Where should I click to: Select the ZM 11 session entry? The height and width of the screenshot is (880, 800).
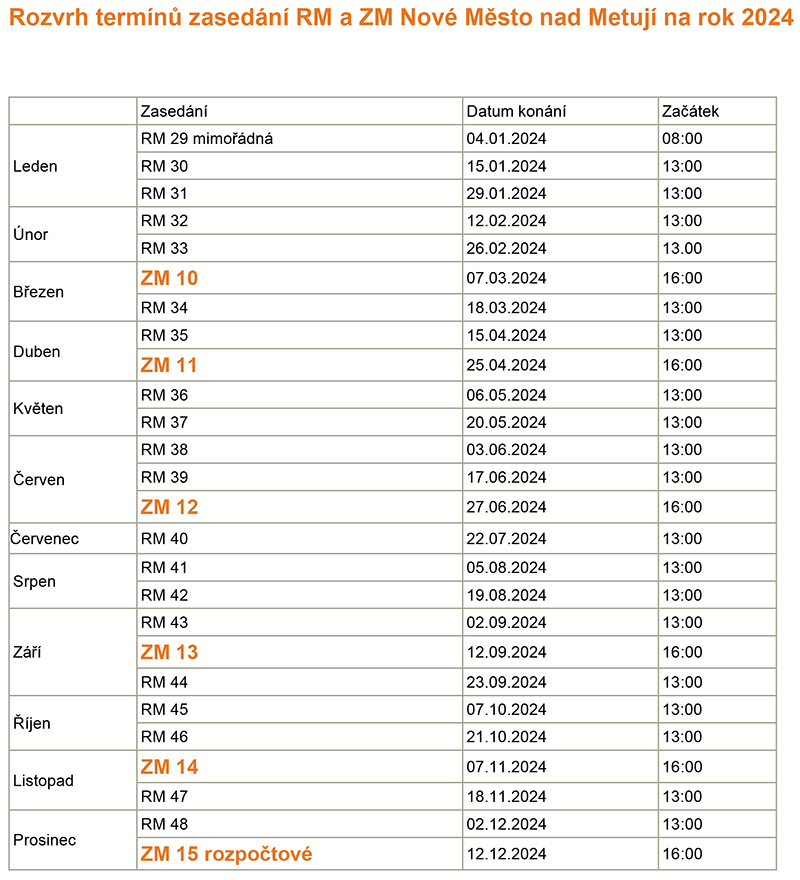[x=169, y=365]
